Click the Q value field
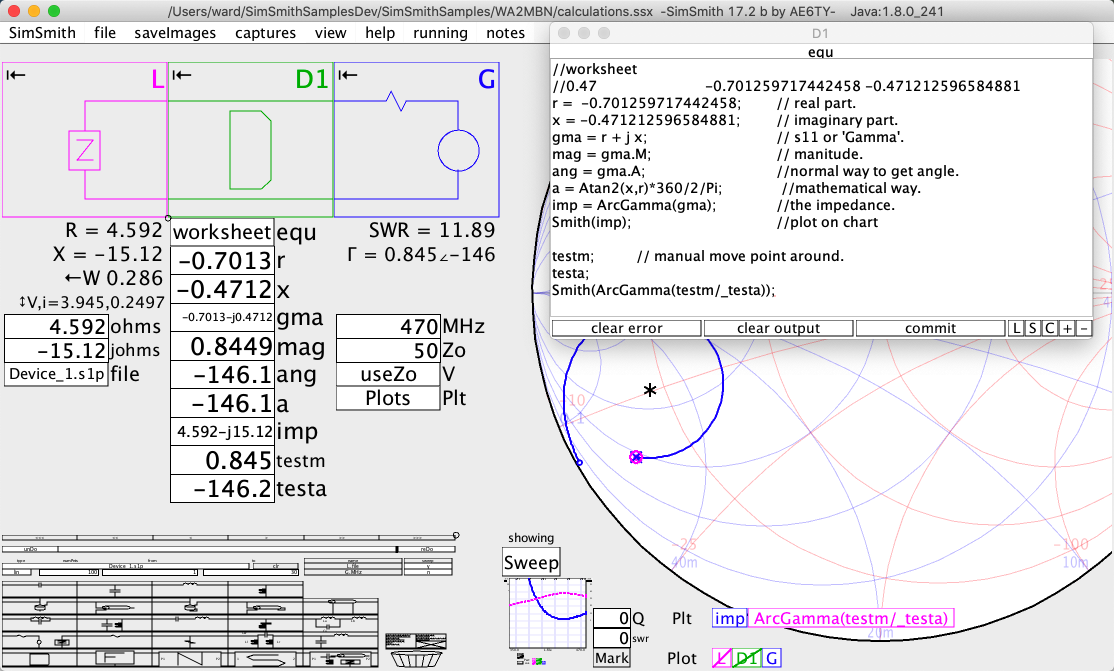 click(612, 618)
